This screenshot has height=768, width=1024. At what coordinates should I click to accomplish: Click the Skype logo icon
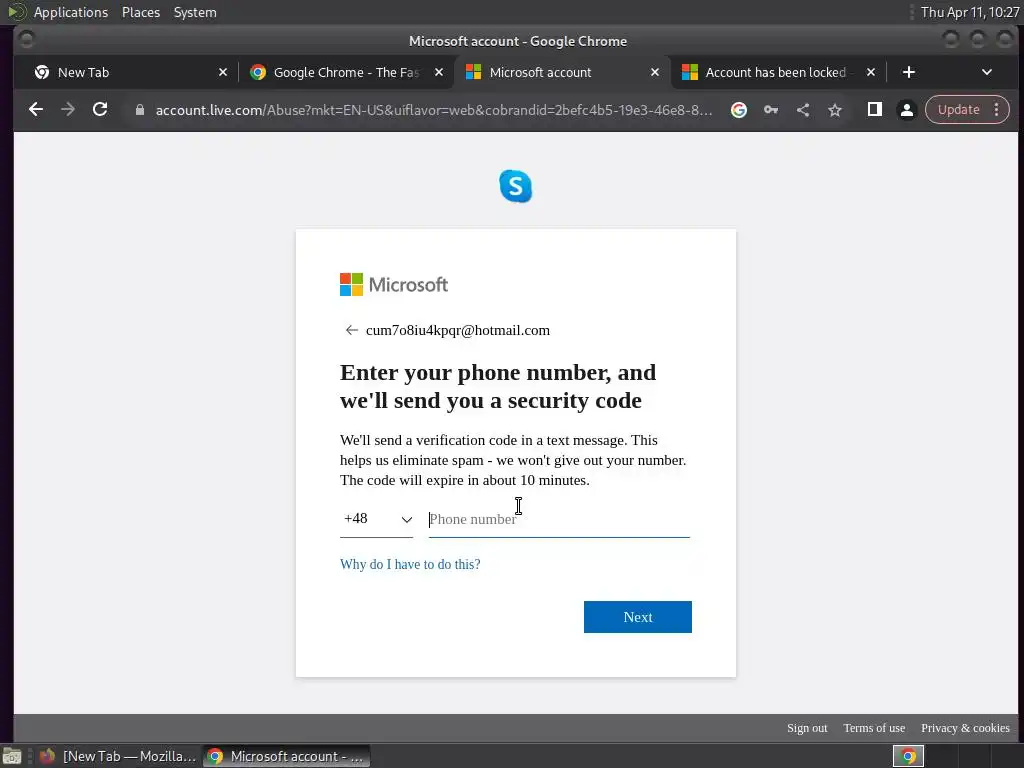tap(516, 186)
